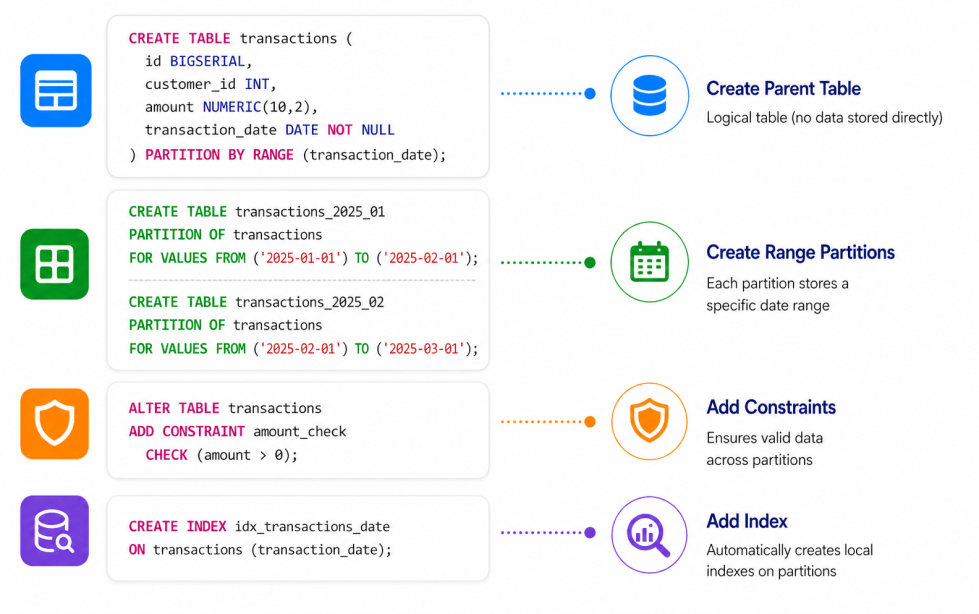The height and width of the screenshot is (614, 979).
Task: Click 'indexes on partitions' description line
Action: pyautogui.click(x=771, y=571)
